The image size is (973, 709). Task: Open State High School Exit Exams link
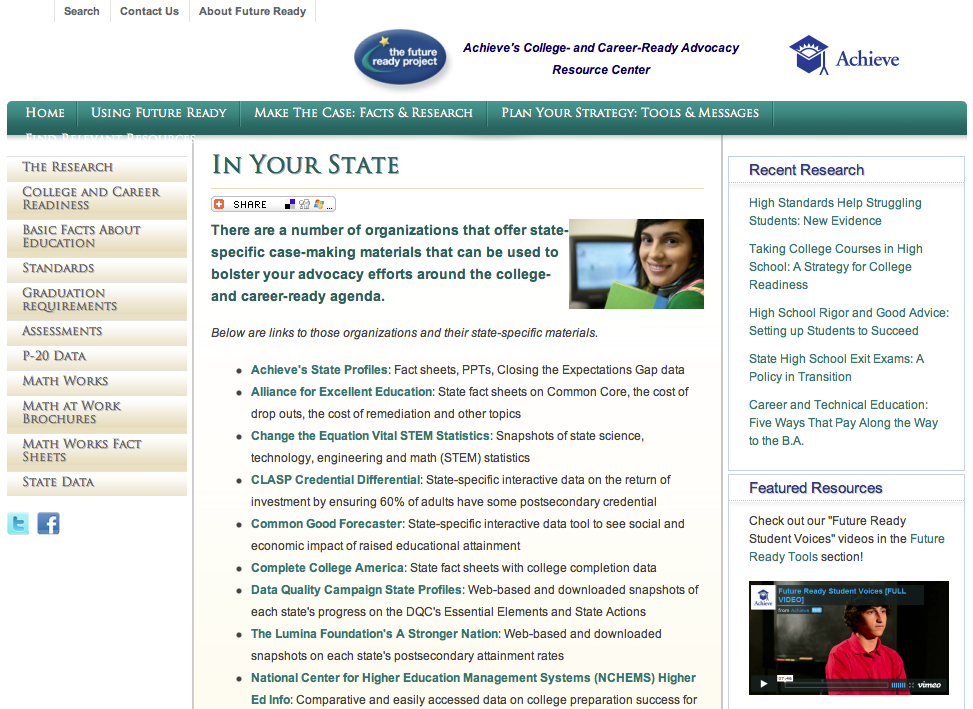pos(836,368)
